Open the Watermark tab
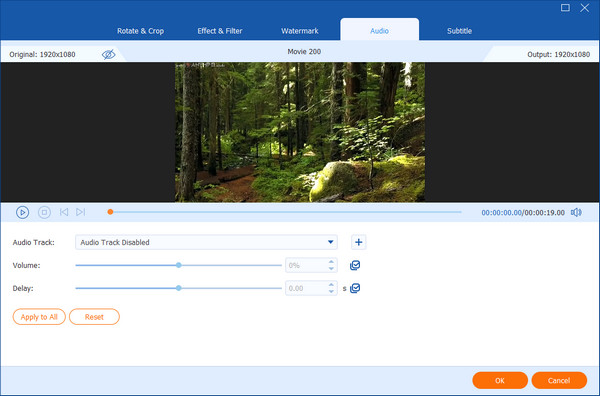This screenshot has height=396, width=600. click(x=300, y=31)
